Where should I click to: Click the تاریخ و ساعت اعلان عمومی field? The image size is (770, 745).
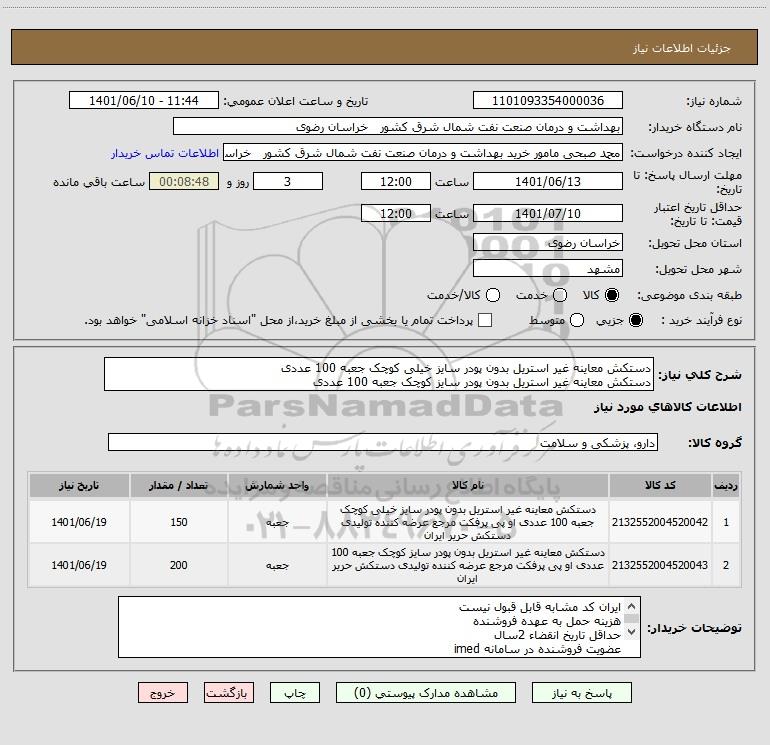(144, 100)
